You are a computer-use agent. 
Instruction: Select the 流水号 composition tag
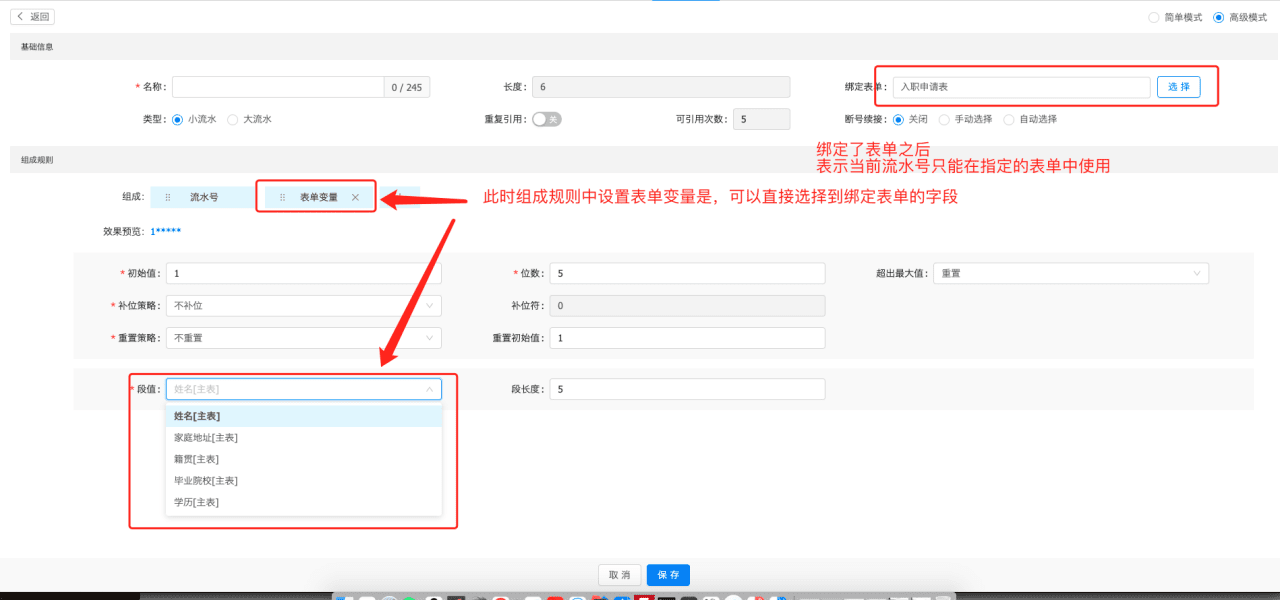click(x=203, y=197)
